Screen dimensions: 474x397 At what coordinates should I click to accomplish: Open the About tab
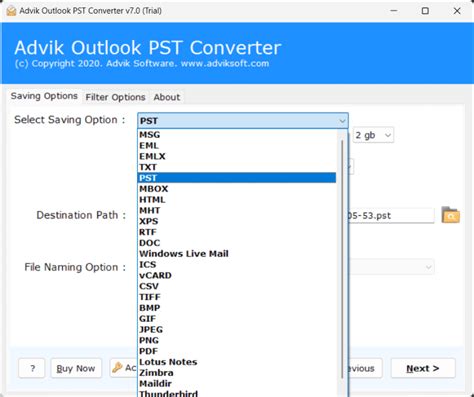(166, 97)
